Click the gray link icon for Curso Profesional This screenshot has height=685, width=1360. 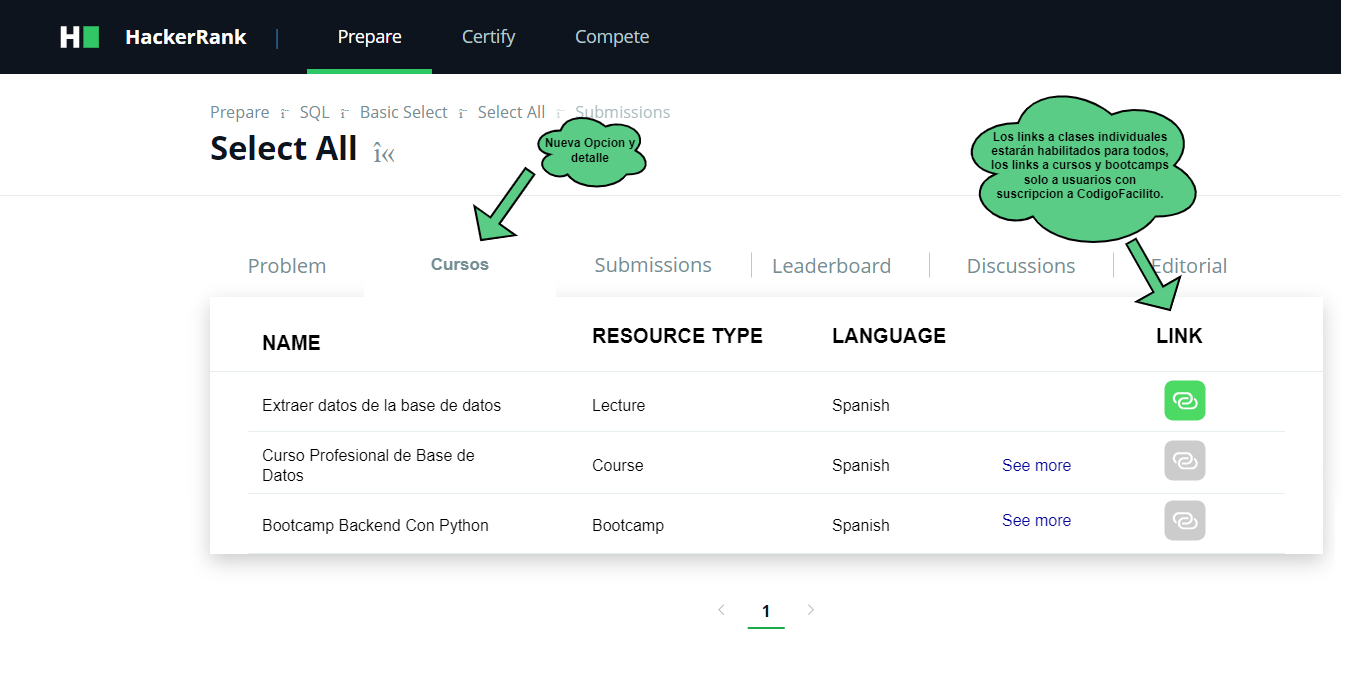[1185, 461]
